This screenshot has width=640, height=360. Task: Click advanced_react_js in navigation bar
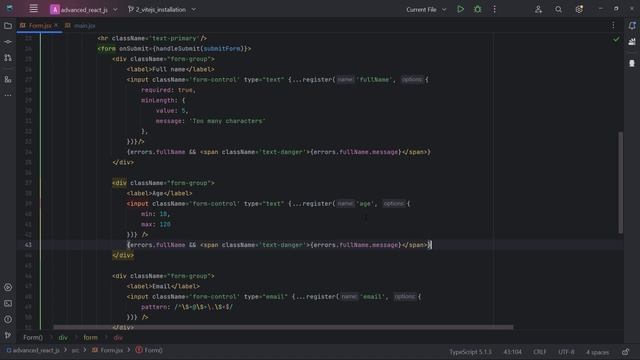33,350
